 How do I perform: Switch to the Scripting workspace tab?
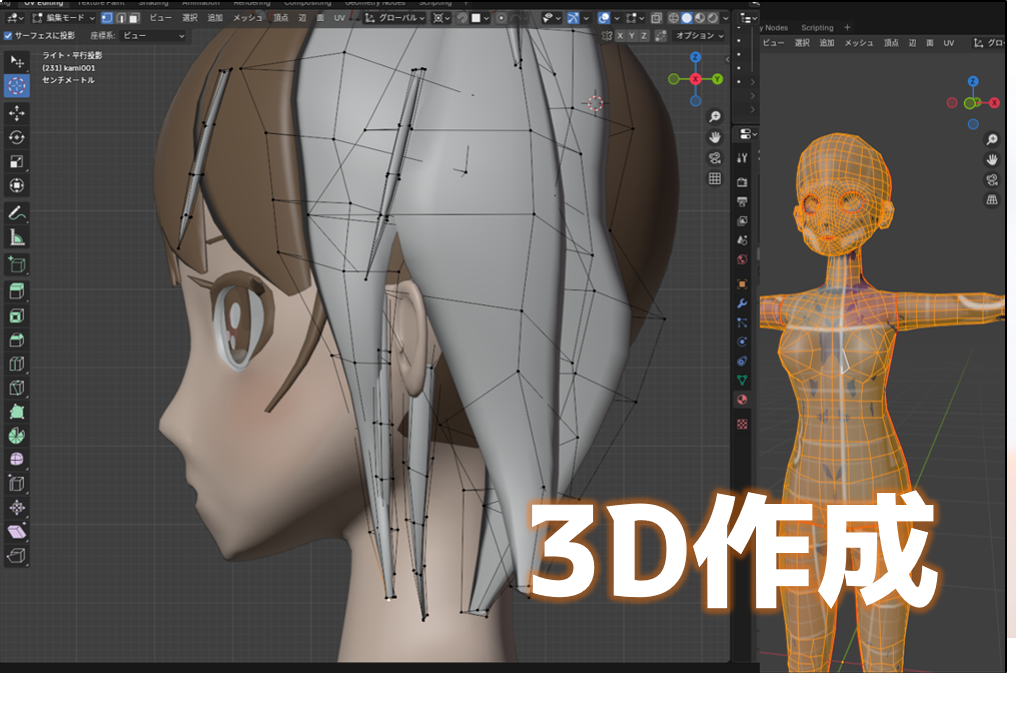(x=817, y=28)
